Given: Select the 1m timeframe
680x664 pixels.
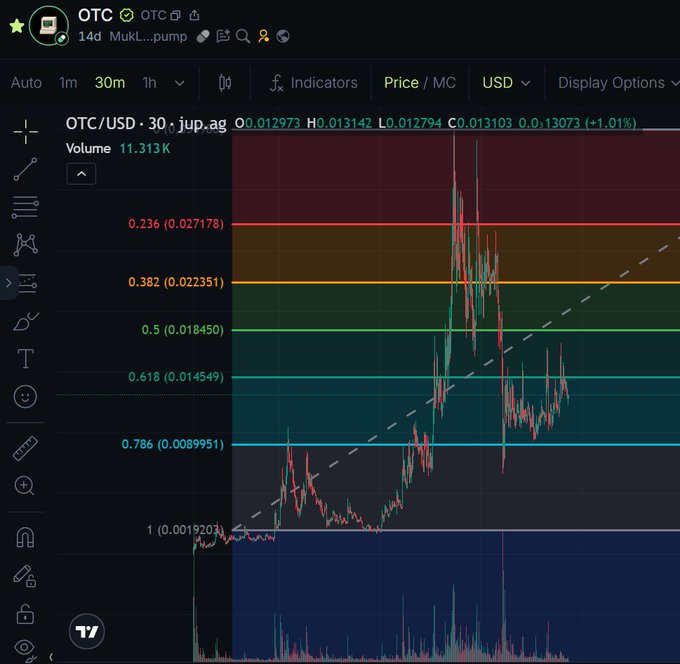Looking at the screenshot, I should tap(68, 82).
